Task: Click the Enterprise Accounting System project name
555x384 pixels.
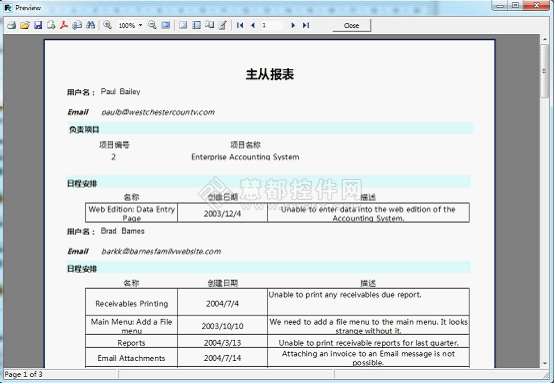Action: click(245, 157)
